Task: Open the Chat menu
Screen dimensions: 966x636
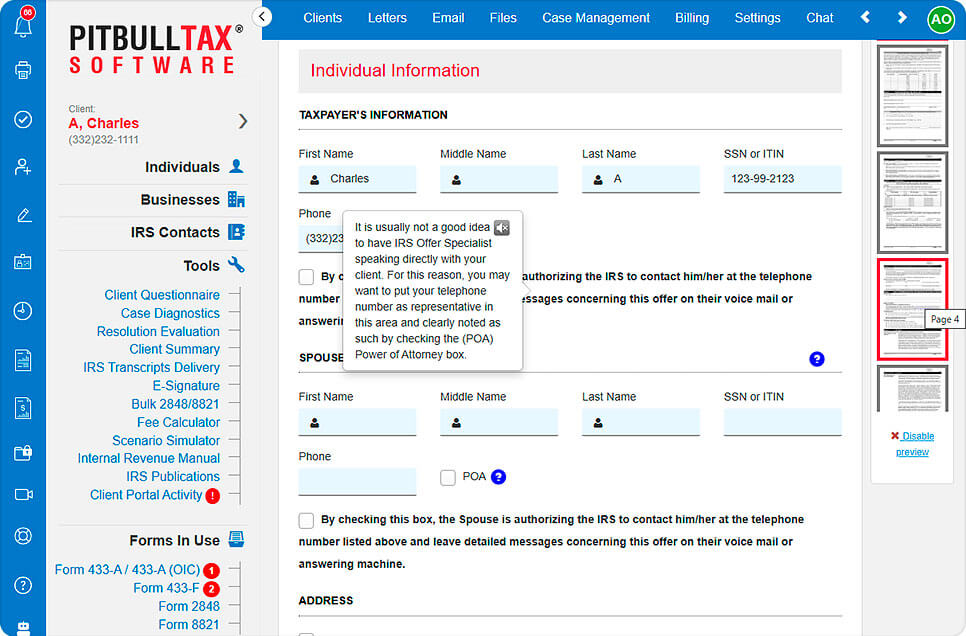Action: [819, 18]
